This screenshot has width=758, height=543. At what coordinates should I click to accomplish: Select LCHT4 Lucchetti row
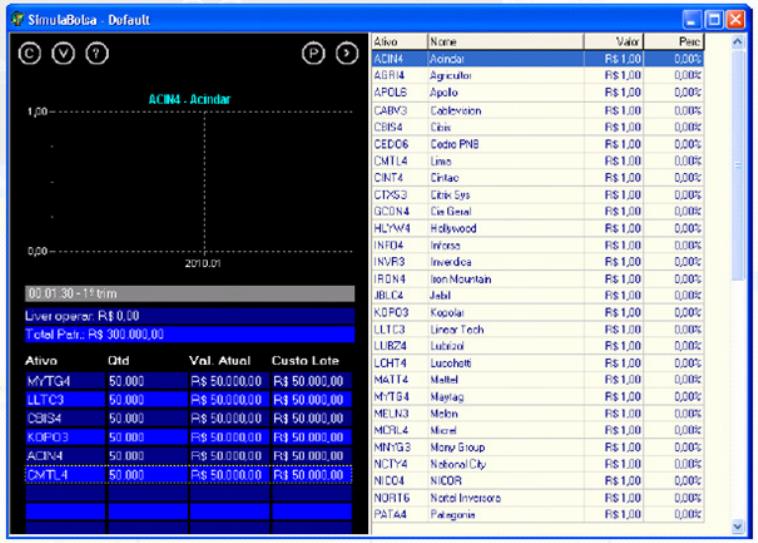538,363
